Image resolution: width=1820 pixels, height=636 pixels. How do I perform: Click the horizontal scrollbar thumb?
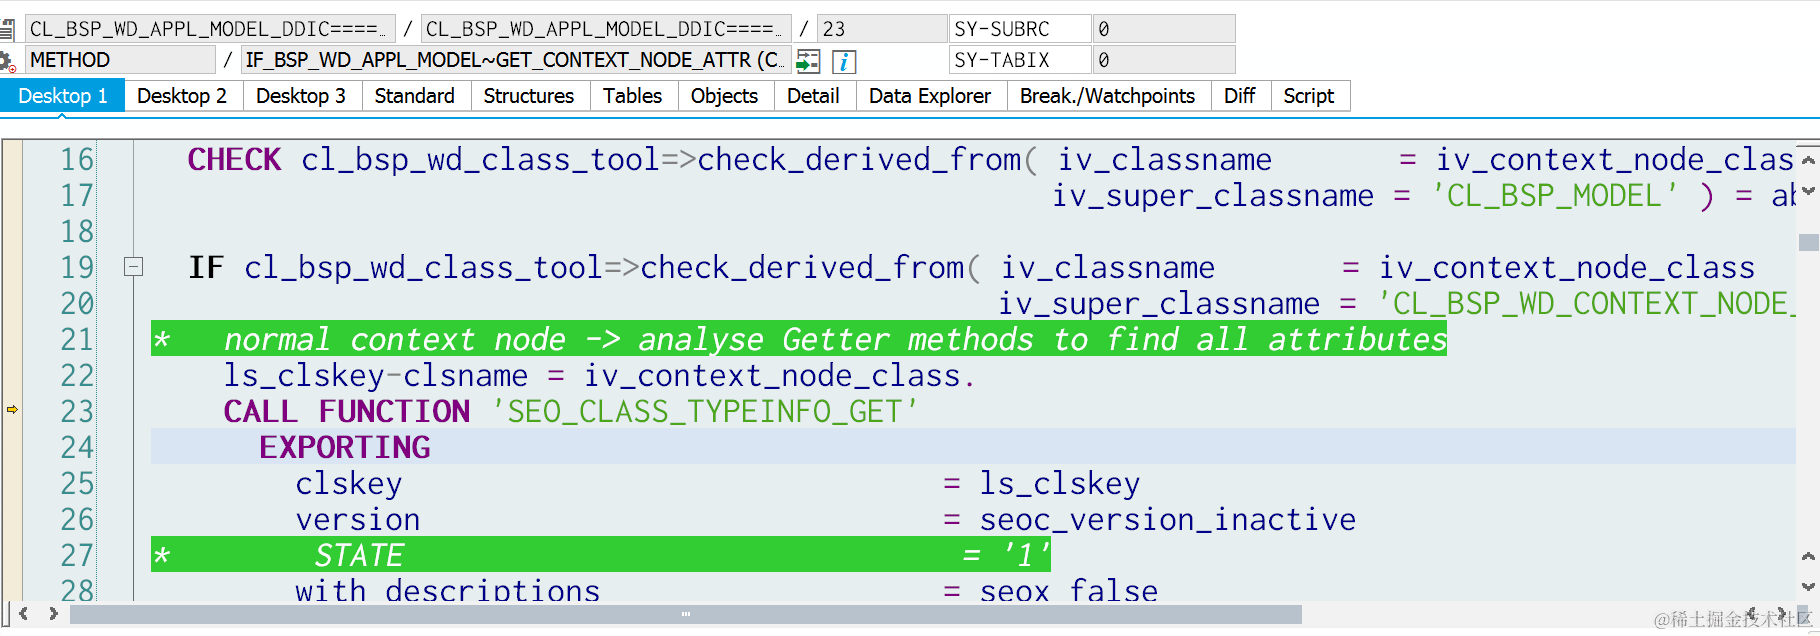(686, 614)
